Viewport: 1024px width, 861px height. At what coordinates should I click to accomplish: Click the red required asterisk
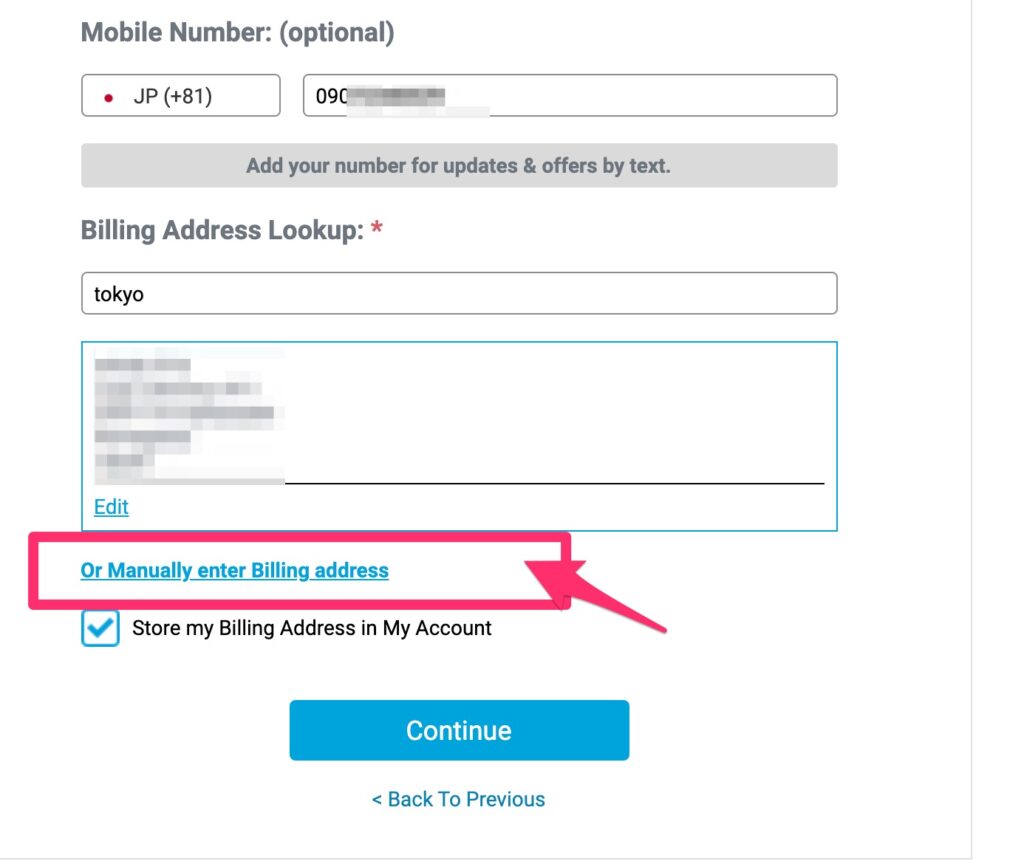377,231
